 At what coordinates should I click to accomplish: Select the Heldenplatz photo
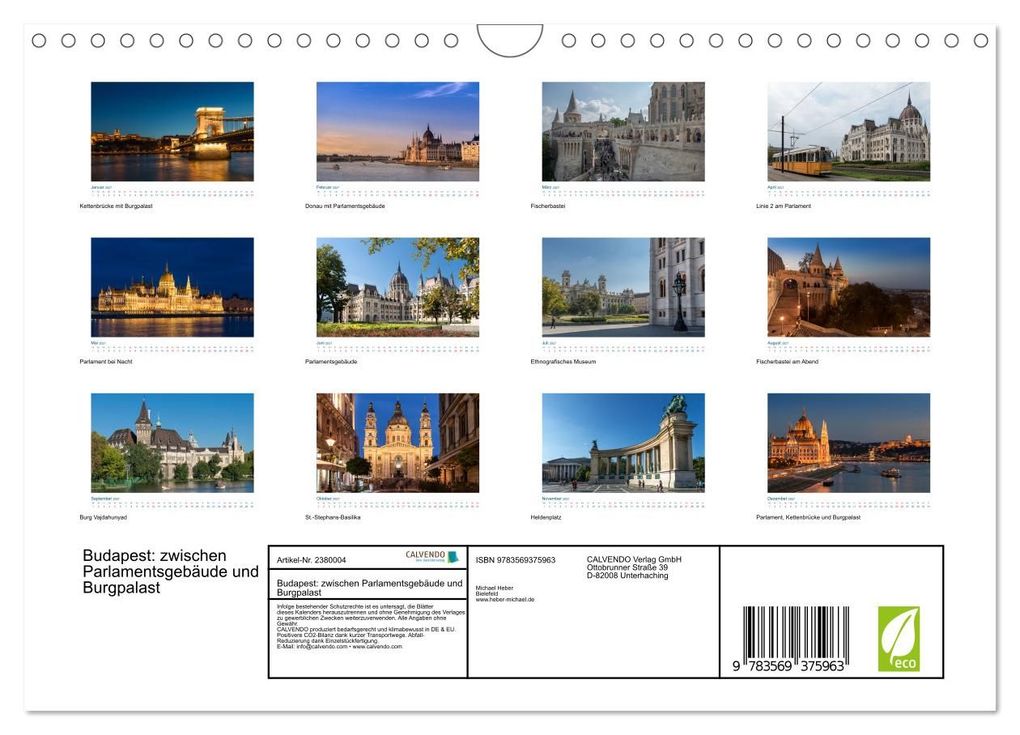tap(623, 443)
